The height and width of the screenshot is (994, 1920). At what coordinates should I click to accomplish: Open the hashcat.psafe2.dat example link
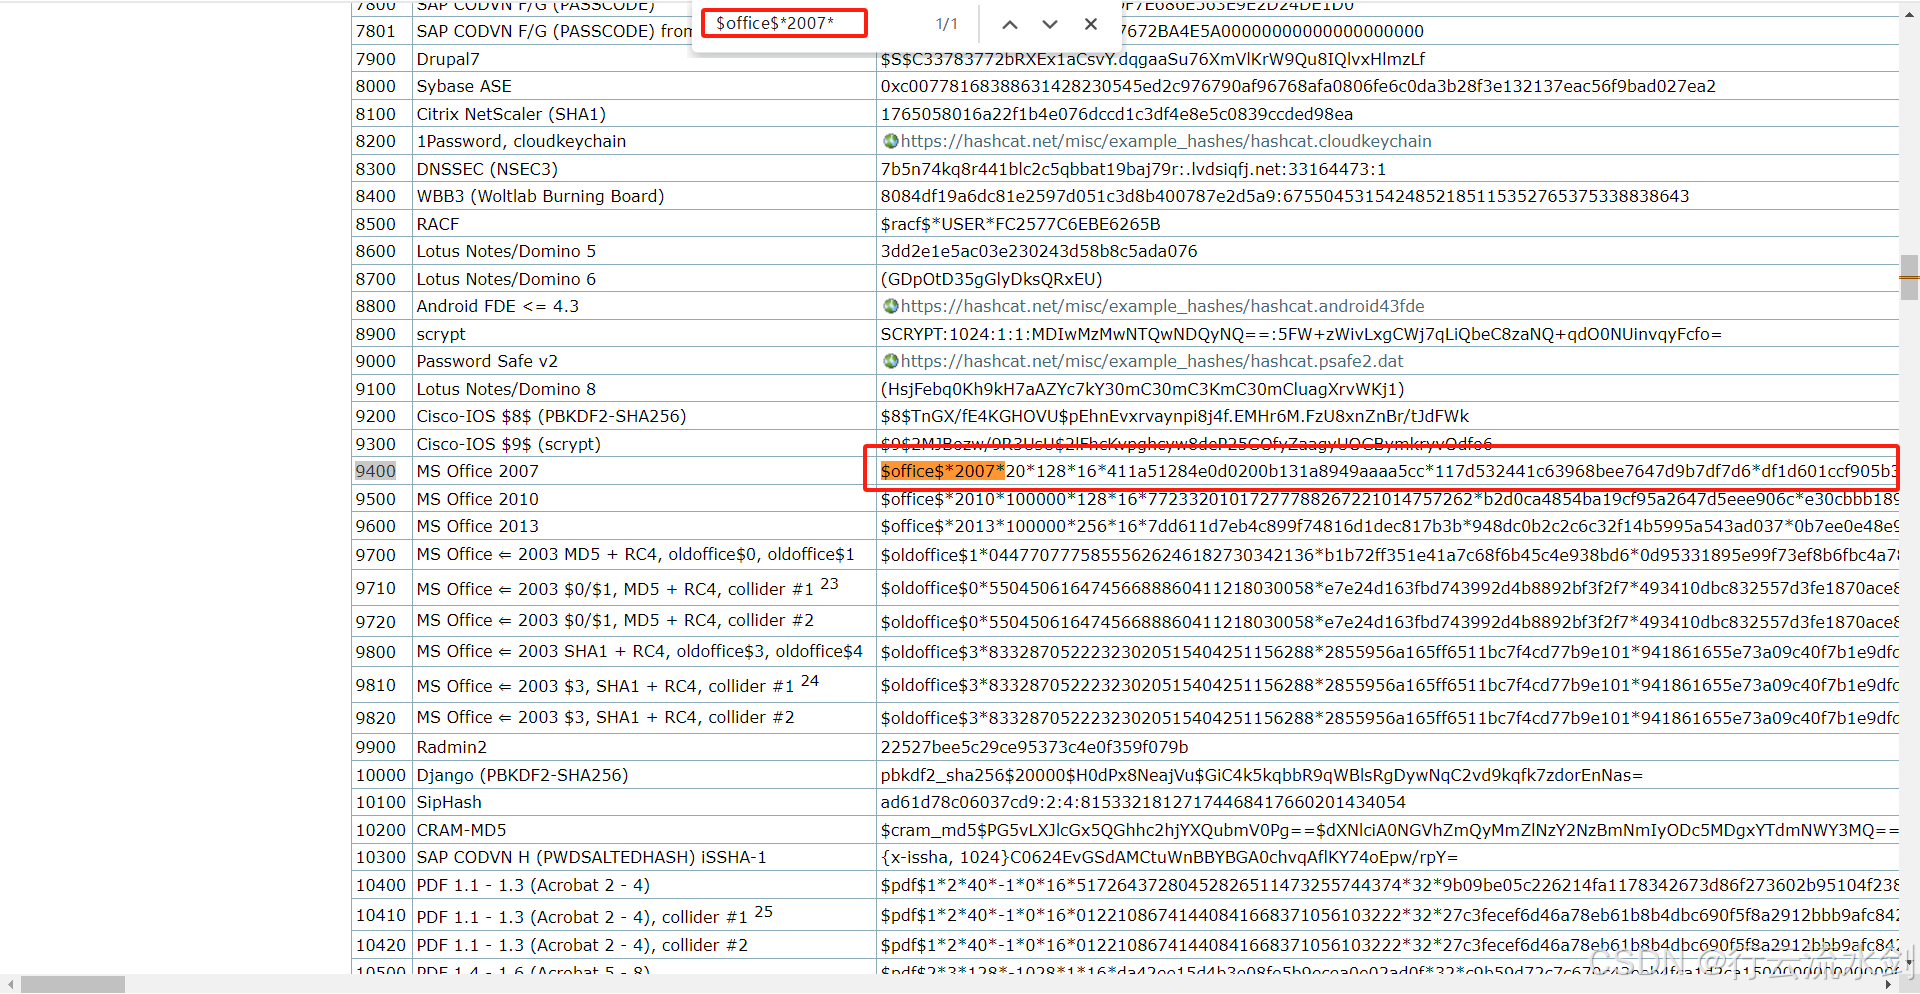(x=1152, y=362)
